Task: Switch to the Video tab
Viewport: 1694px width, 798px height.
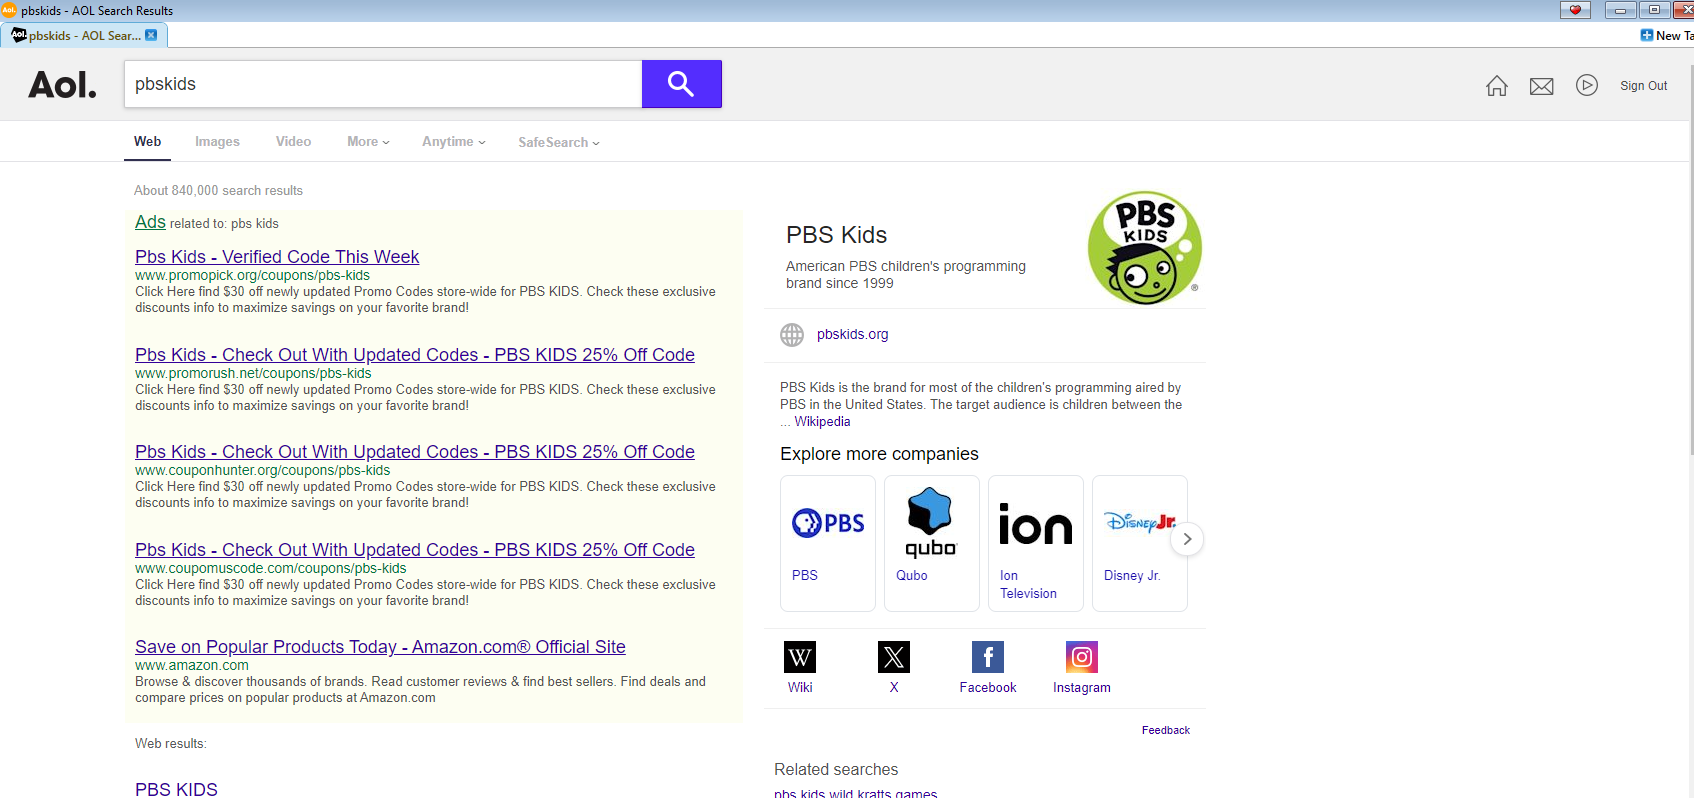Action: coord(293,142)
